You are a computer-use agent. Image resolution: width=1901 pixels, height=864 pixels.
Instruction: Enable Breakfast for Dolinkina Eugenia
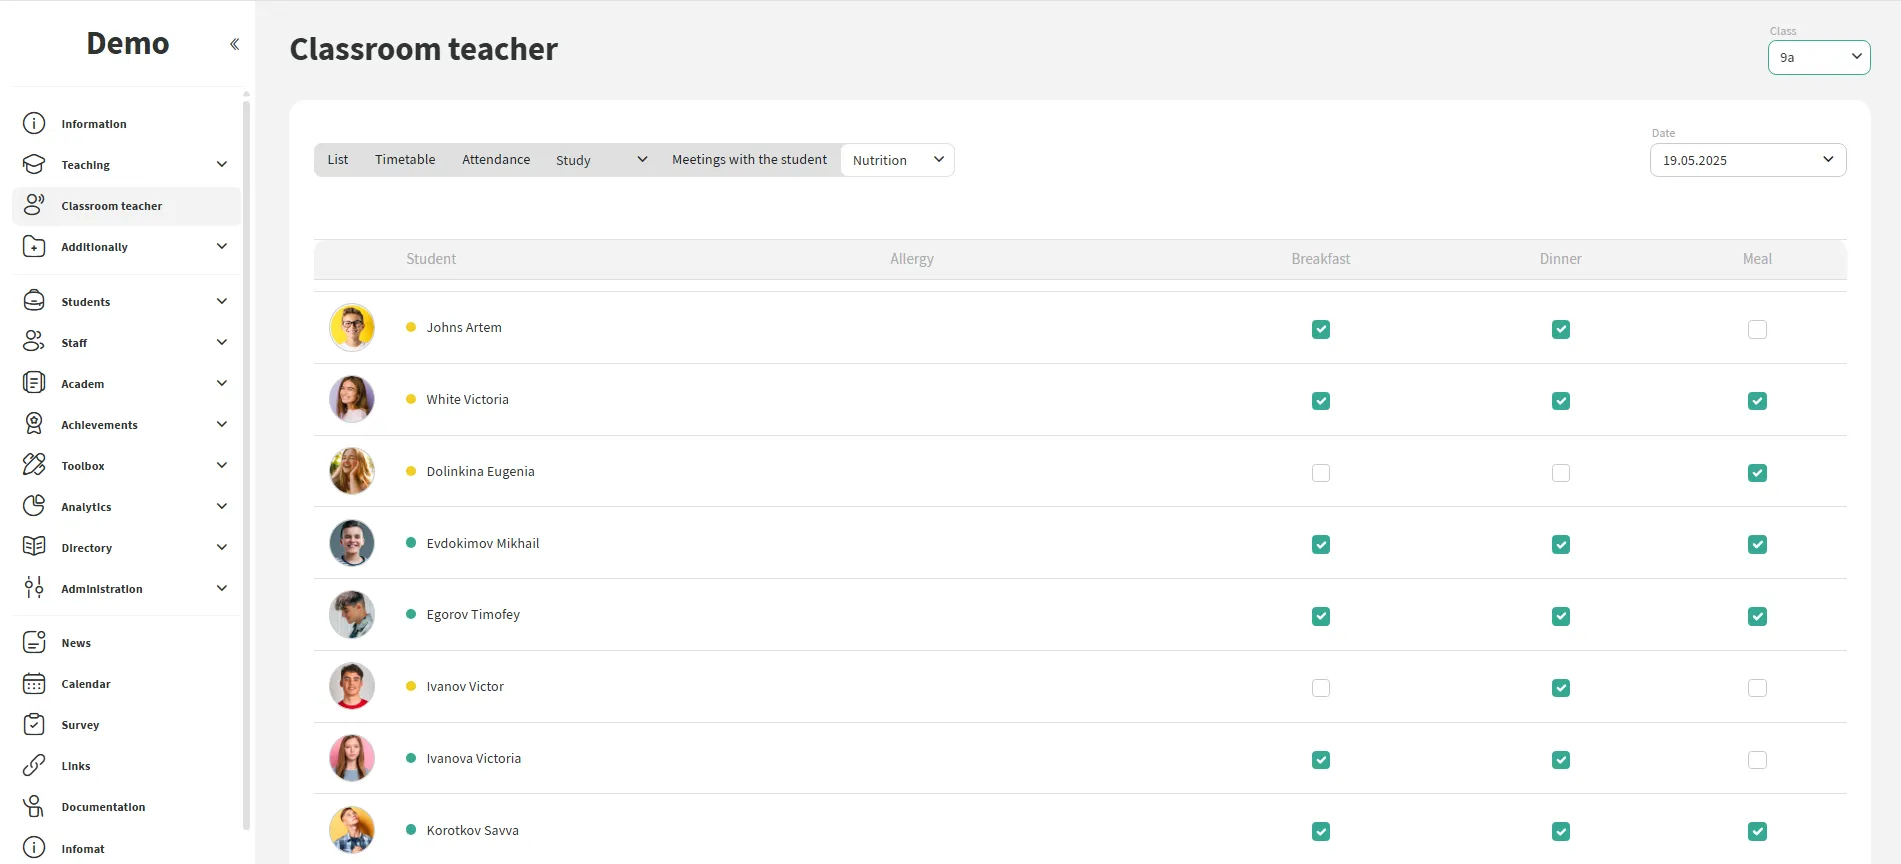click(1321, 473)
